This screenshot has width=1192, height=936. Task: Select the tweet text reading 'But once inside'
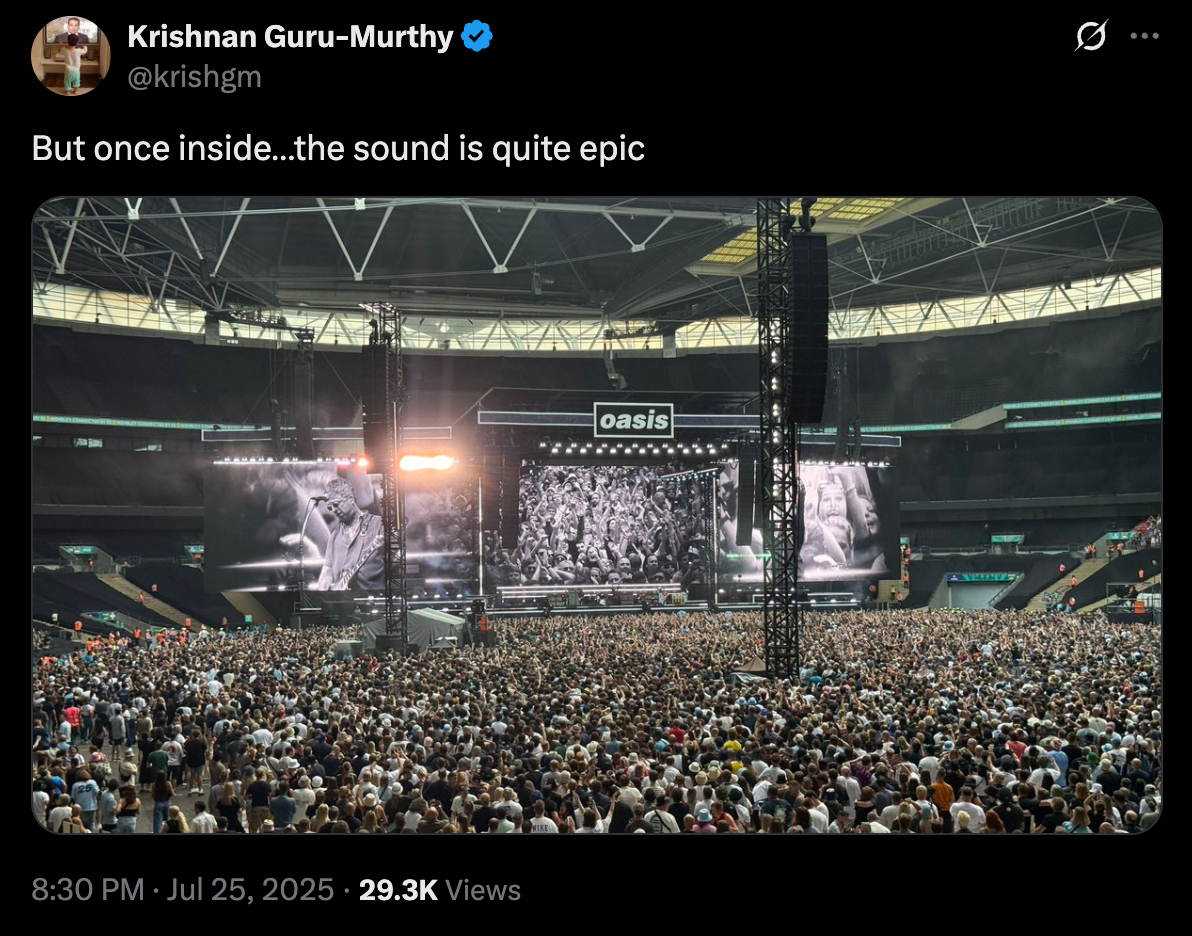pos(338,148)
